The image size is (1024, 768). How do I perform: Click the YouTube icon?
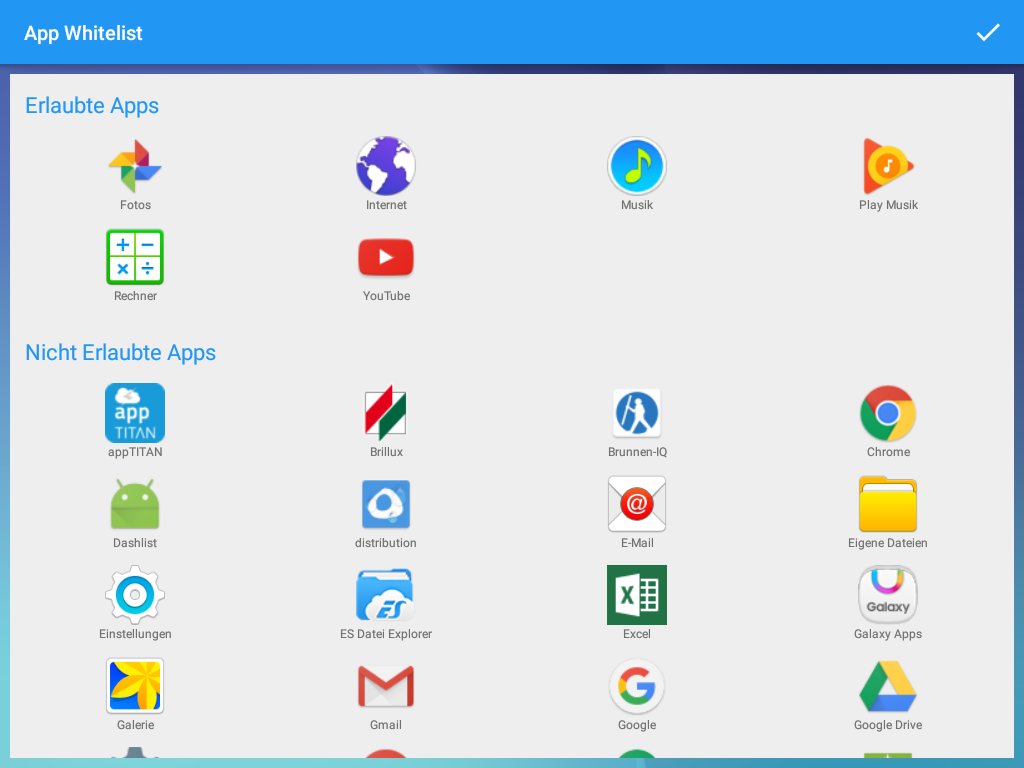[386, 257]
